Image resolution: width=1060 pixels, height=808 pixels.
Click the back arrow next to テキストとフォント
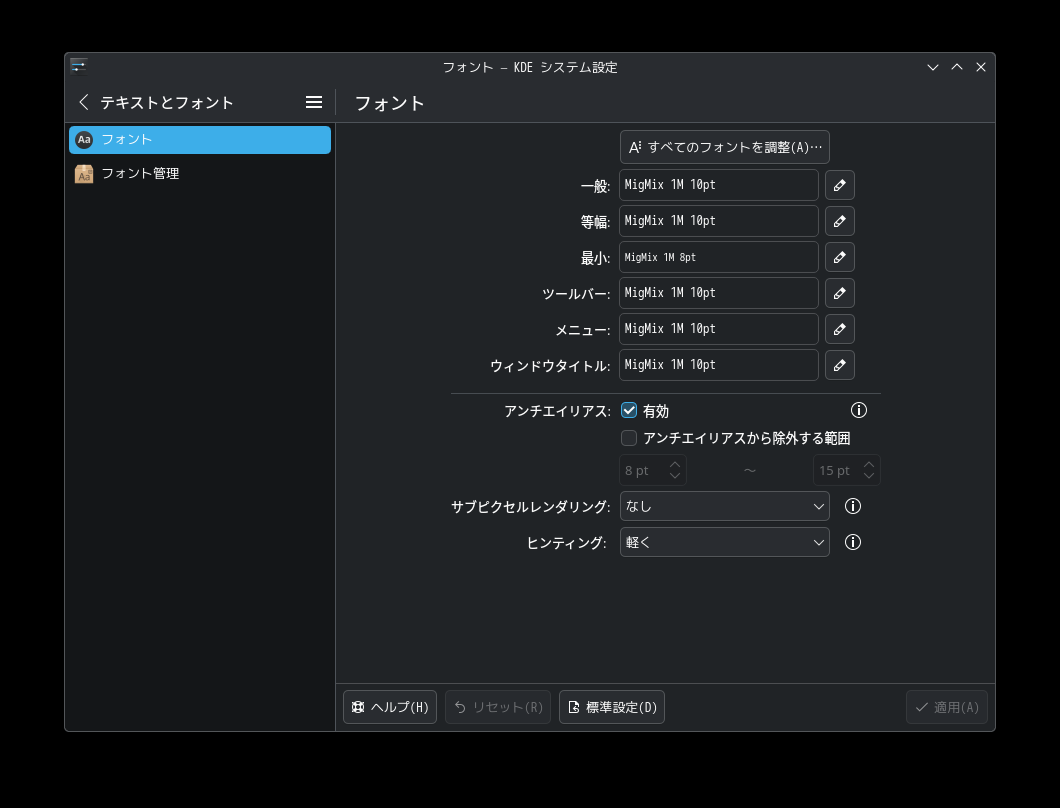click(83, 102)
